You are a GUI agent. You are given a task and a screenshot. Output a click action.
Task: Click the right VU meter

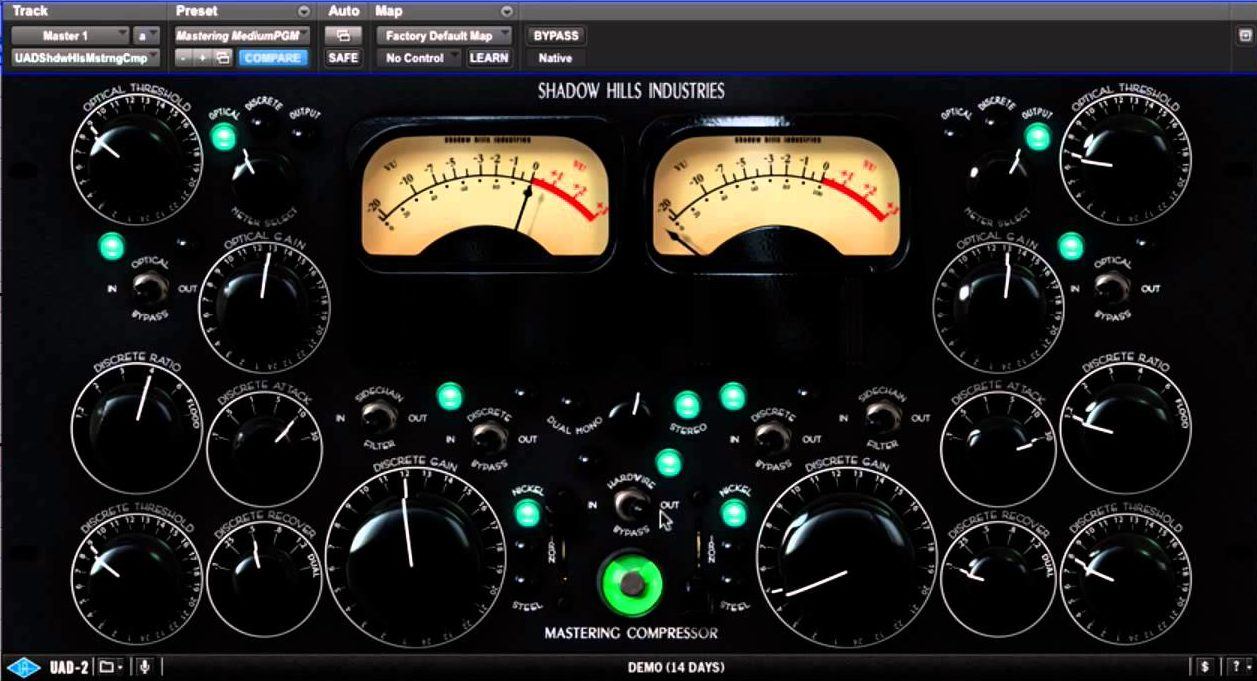click(775, 193)
